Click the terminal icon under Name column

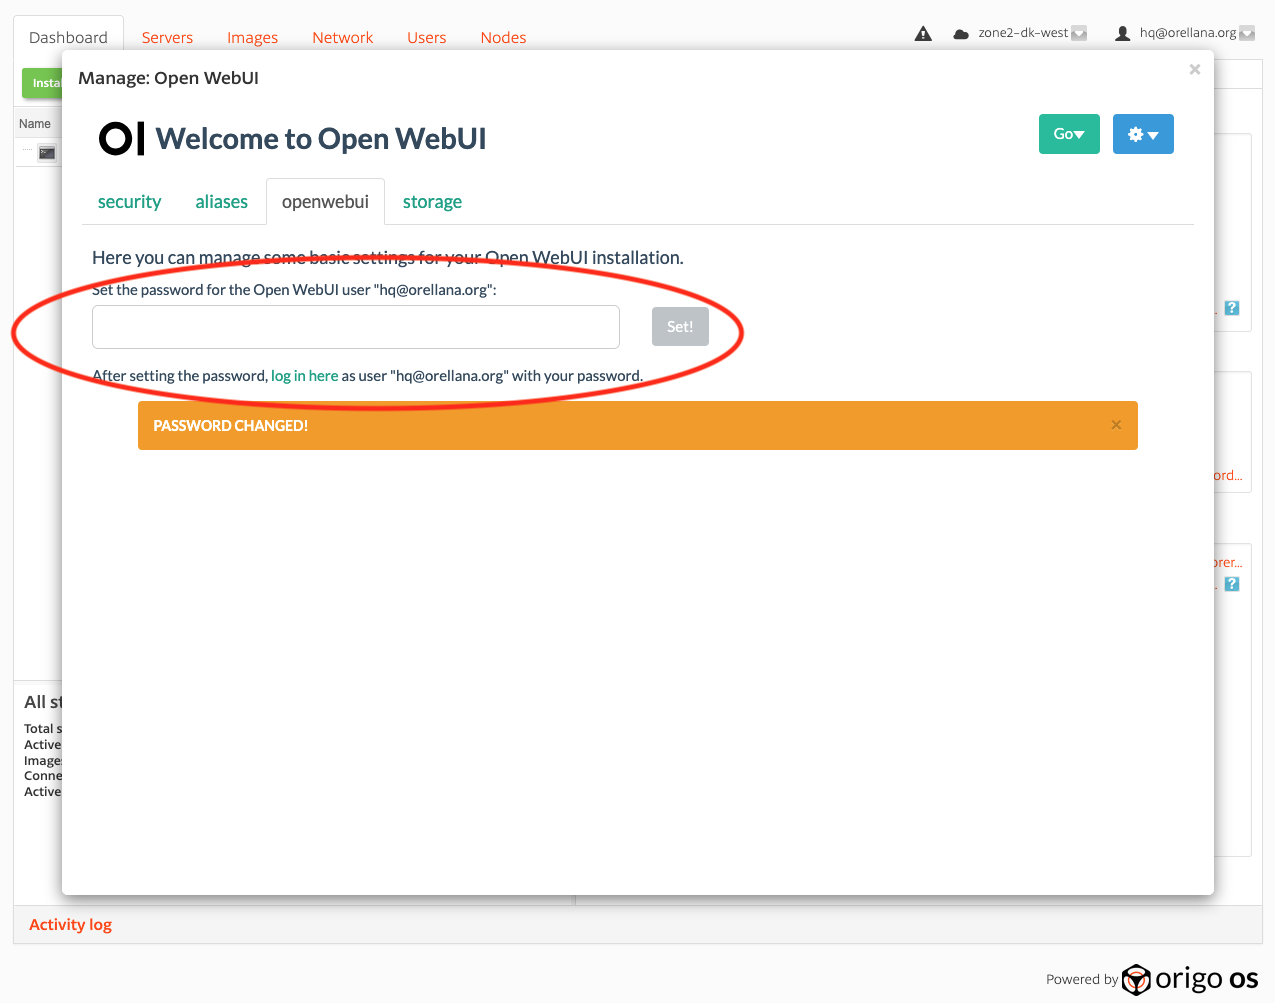tap(47, 153)
